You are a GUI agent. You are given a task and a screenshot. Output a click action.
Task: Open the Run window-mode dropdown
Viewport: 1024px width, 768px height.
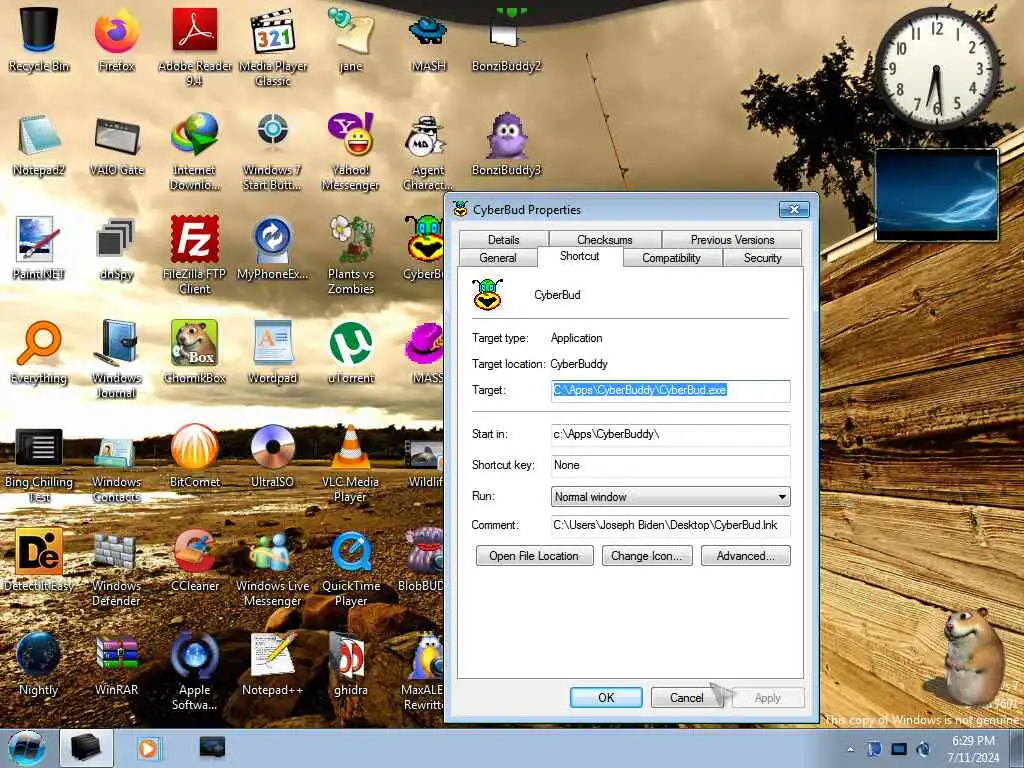[671, 496]
